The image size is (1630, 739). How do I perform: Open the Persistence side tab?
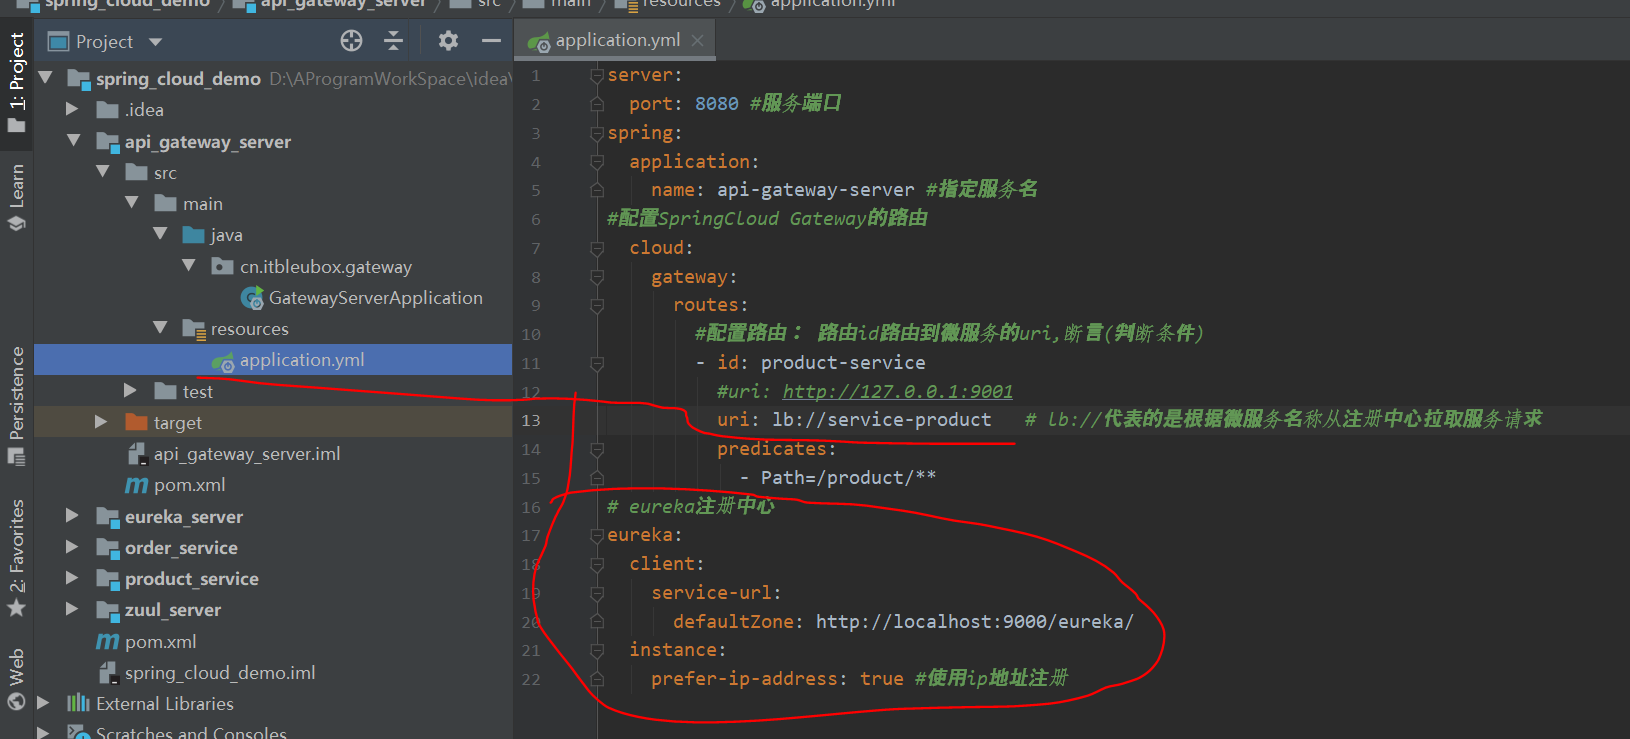click(x=16, y=405)
